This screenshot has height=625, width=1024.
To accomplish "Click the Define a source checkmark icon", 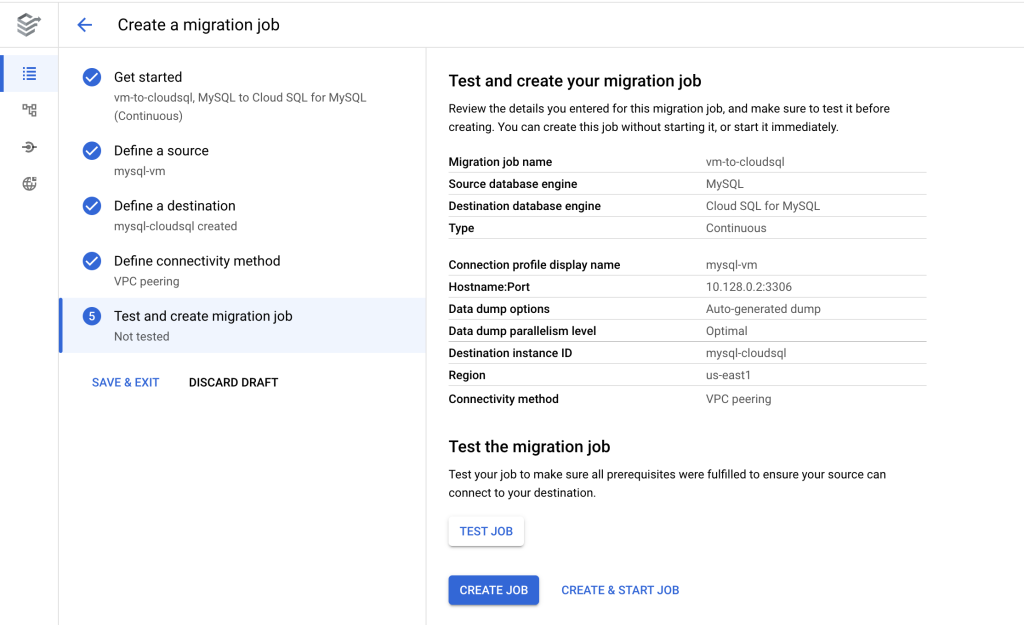I will 92,151.
